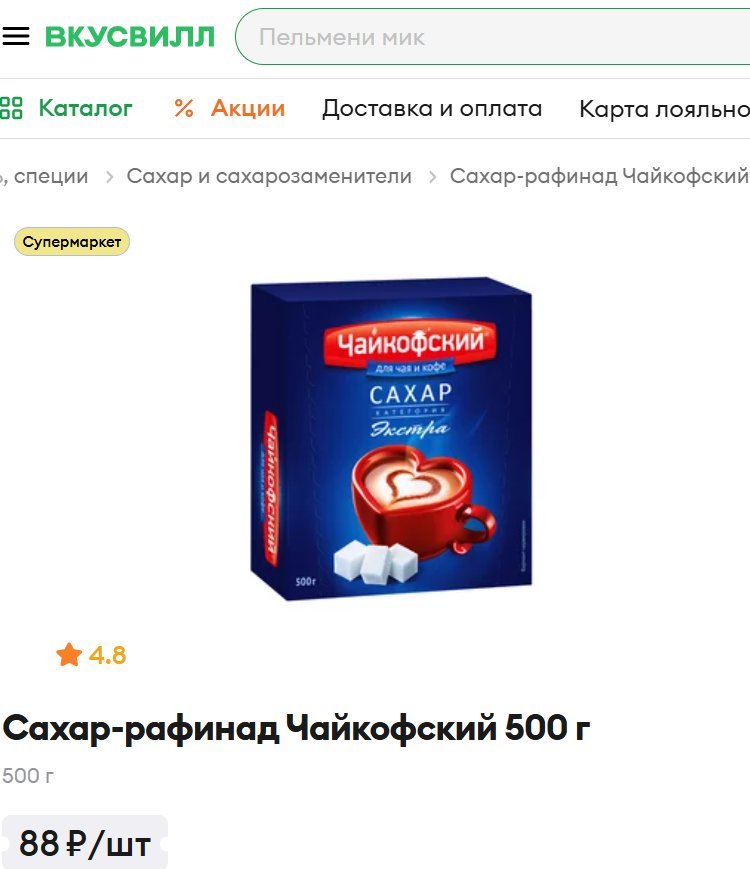Open the Акции menu item
This screenshot has height=869, width=750.
click(x=248, y=108)
